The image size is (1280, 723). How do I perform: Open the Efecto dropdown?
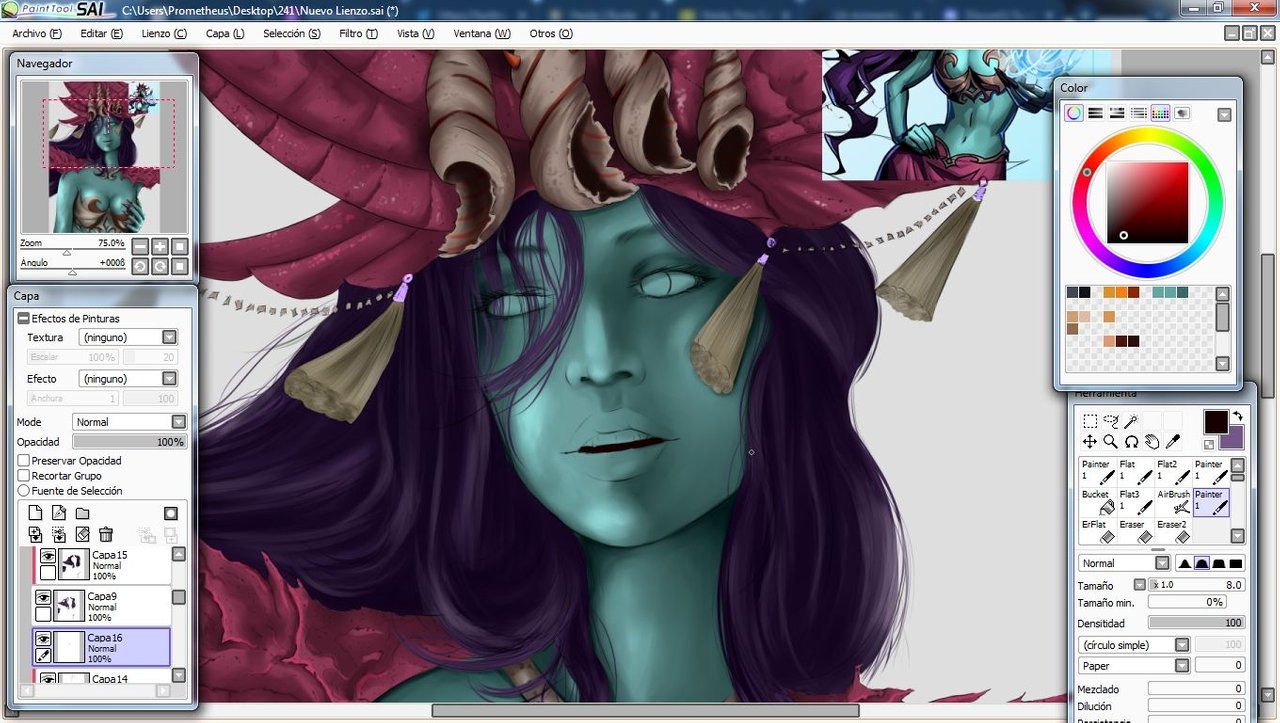(x=127, y=379)
